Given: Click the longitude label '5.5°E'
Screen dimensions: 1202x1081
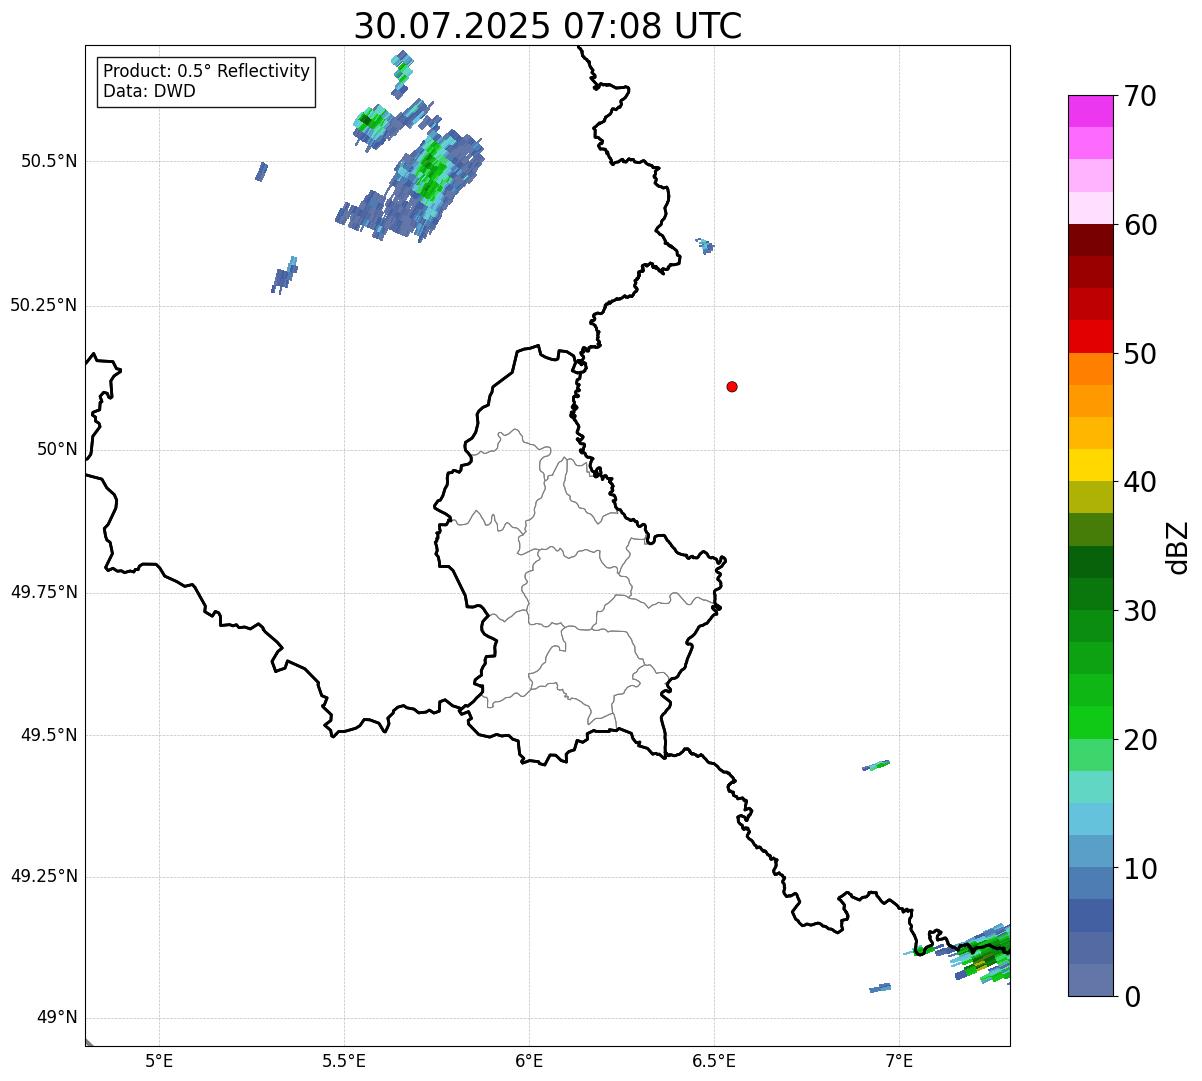Looking at the screenshot, I should (344, 1060).
